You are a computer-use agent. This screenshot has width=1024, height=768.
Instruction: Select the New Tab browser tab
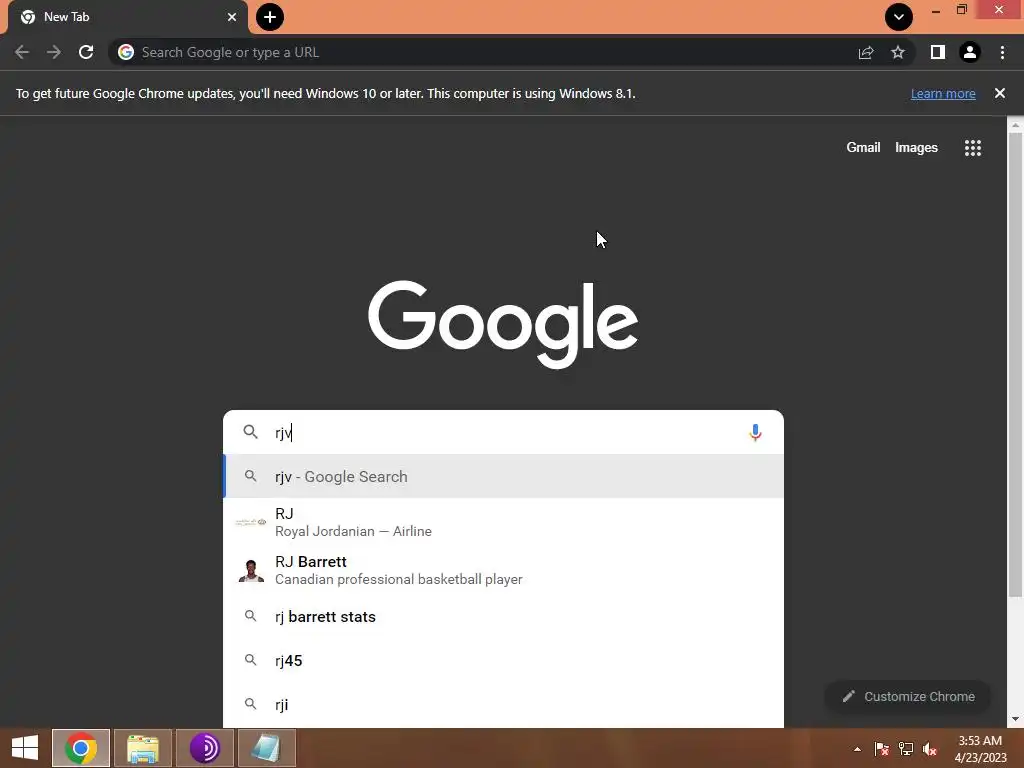tap(129, 17)
